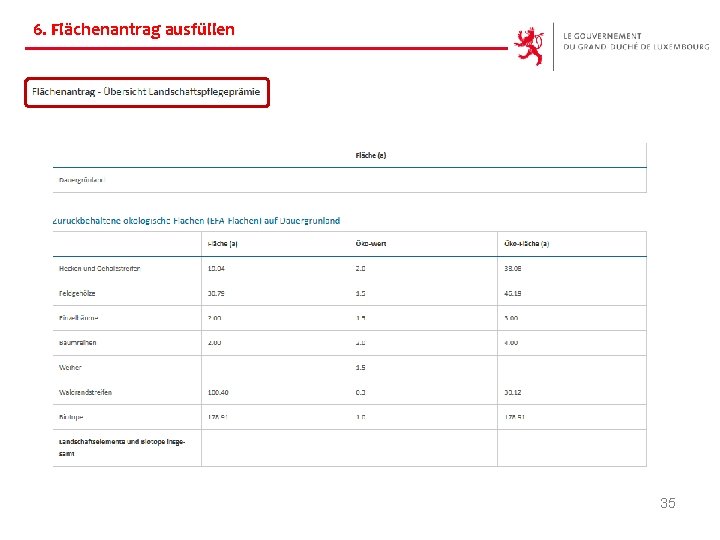Click the Fläche value in Baumreihen row
The image size is (720, 540).
[214, 343]
